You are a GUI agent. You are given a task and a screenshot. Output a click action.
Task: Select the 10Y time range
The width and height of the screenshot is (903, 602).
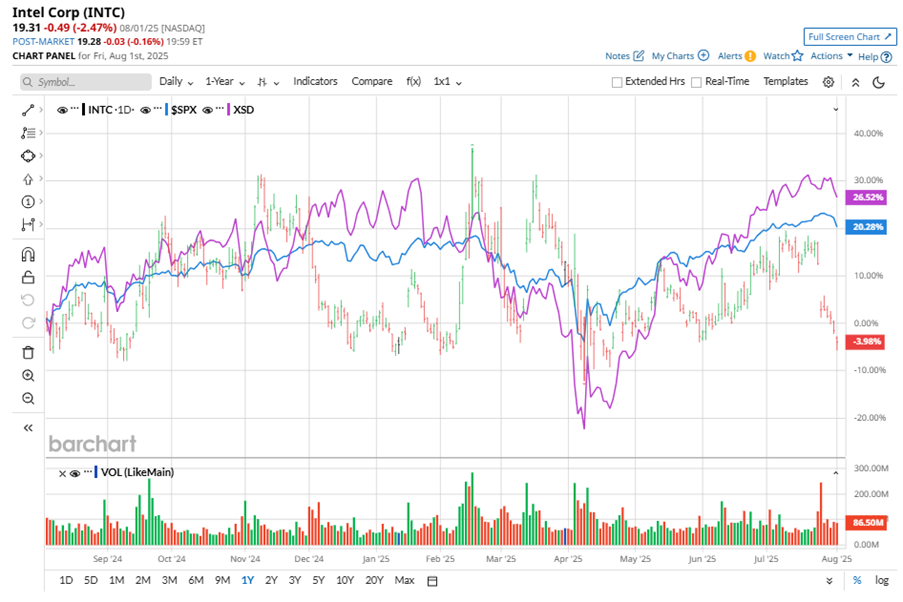pyautogui.click(x=345, y=580)
